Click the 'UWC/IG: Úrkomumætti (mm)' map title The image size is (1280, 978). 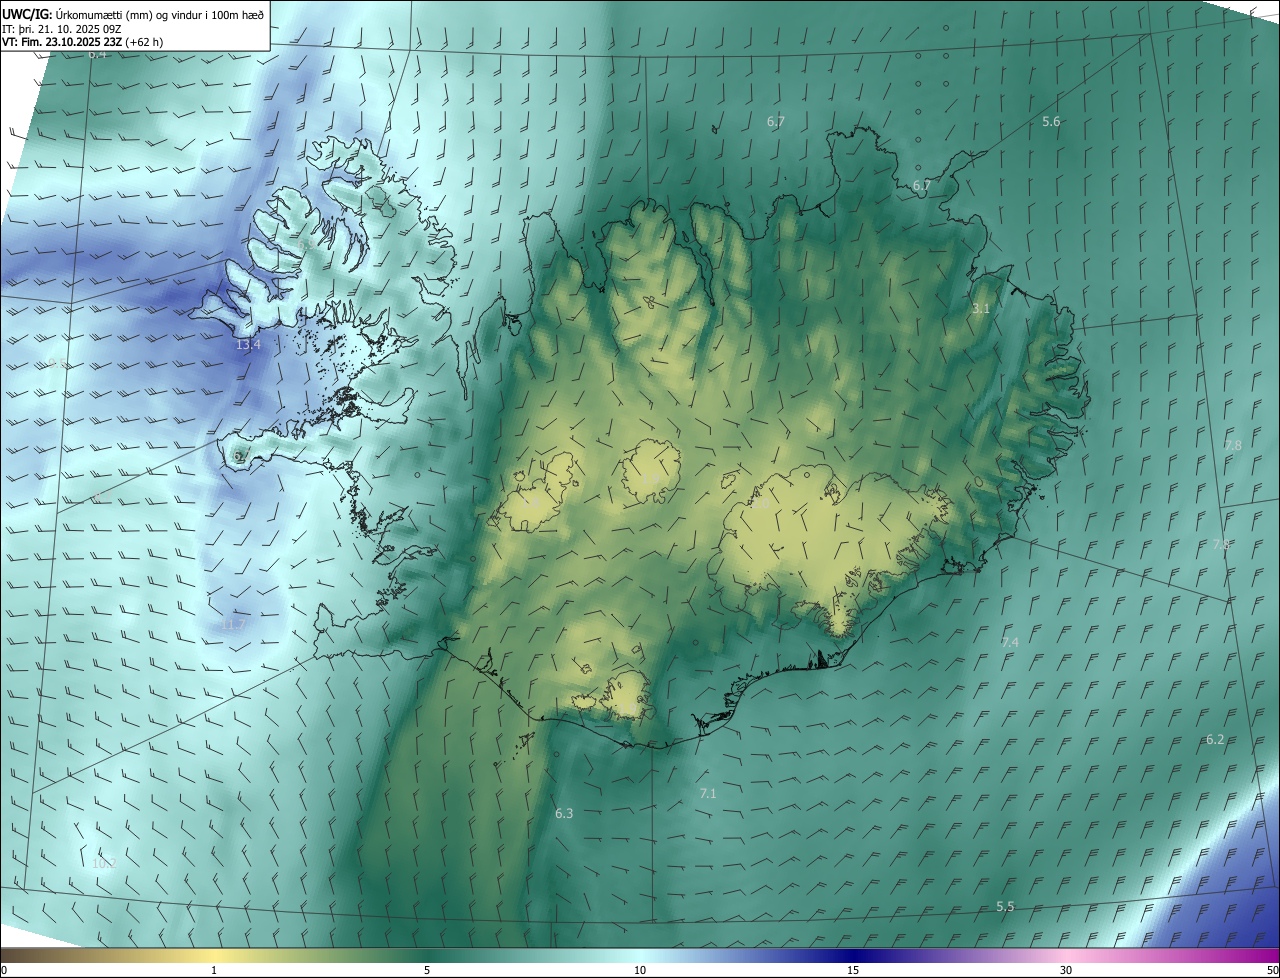(x=133, y=13)
